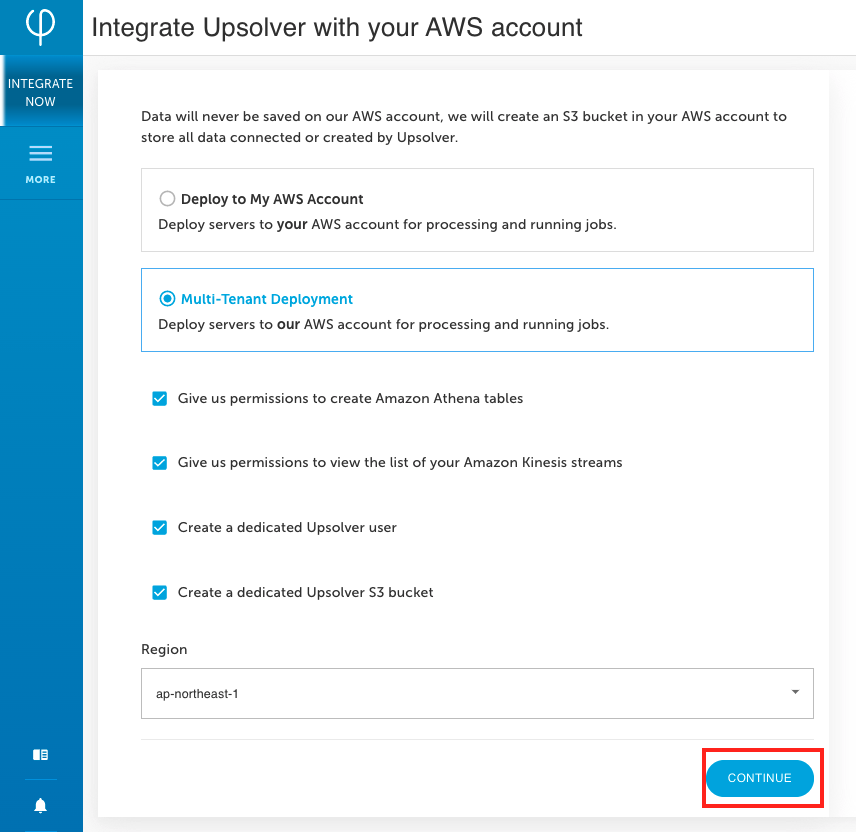Toggle Amazon Athena tables permission checkbox

click(159, 399)
